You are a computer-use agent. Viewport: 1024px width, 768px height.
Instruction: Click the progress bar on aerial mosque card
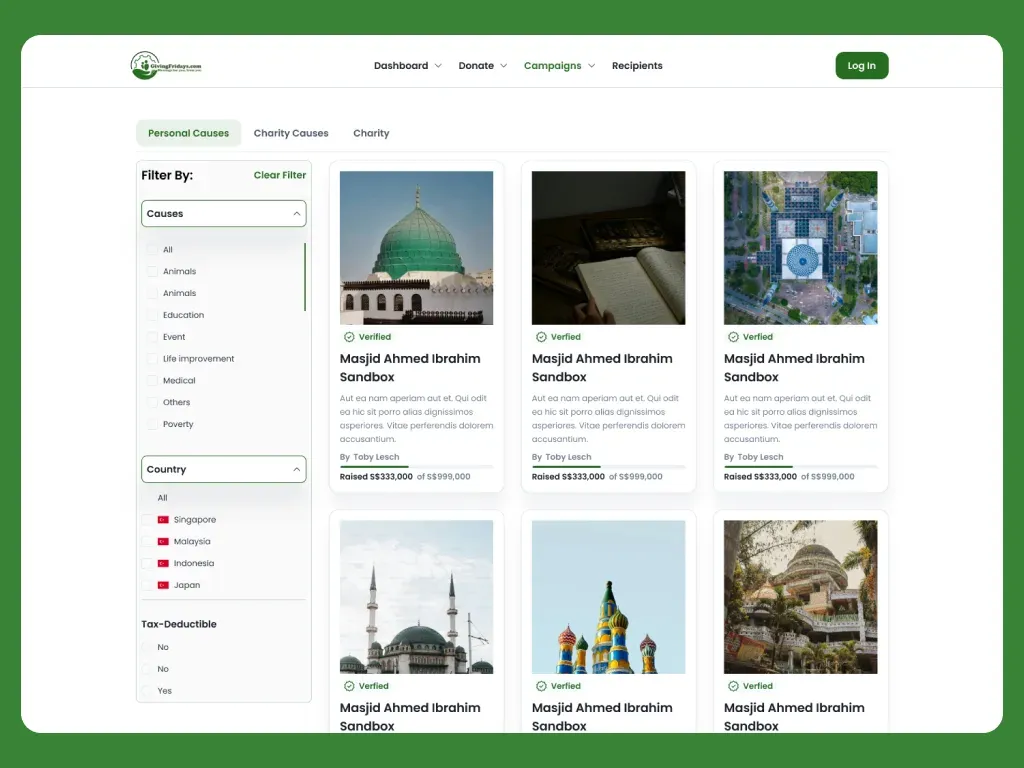click(800, 466)
